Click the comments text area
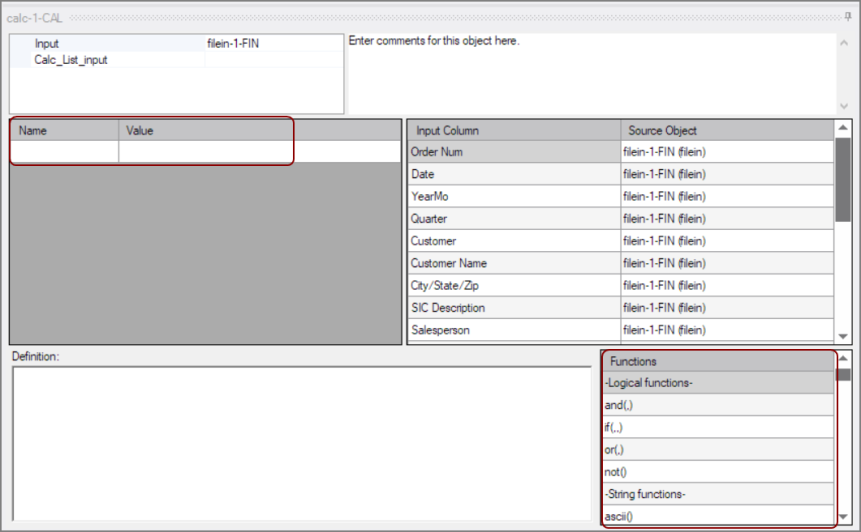Screen dimensions: 861x532 click(x=591, y=74)
